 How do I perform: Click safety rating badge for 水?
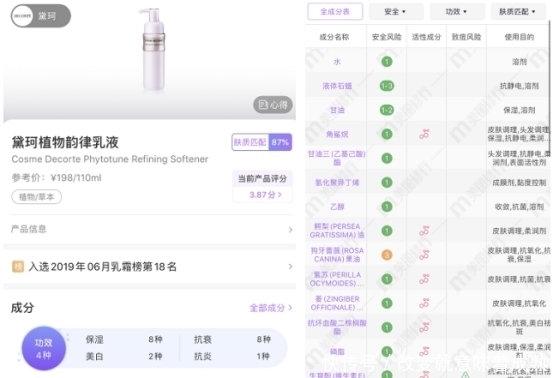pyautogui.click(x=387, y=62)
